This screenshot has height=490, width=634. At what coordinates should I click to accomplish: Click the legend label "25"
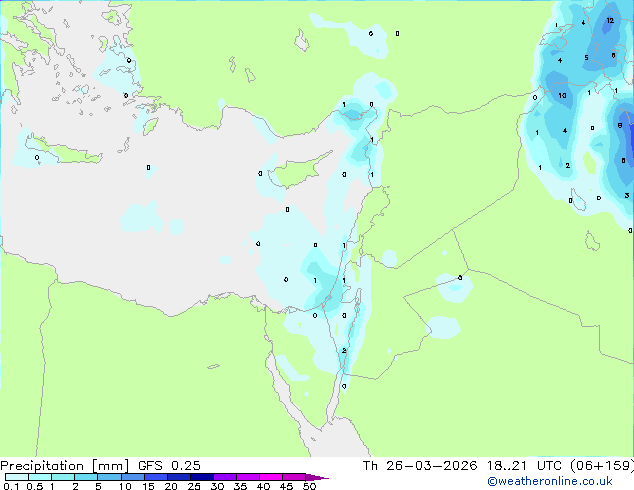coord(194,486)
